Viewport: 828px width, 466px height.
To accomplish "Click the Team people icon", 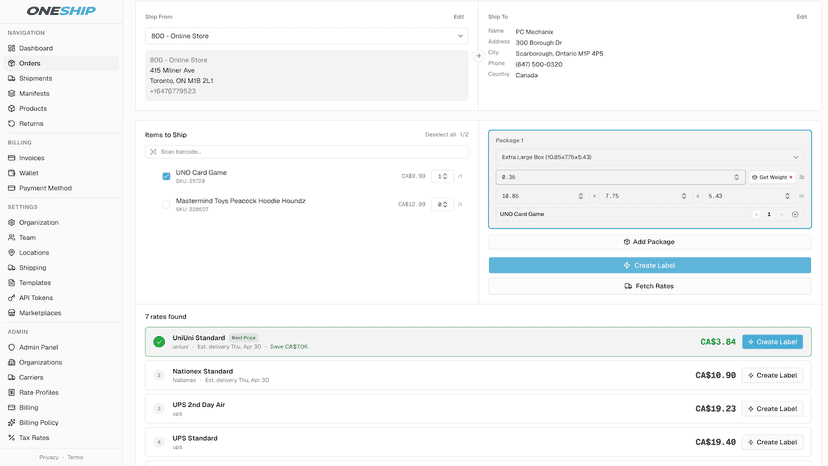I will pos(12,238).
